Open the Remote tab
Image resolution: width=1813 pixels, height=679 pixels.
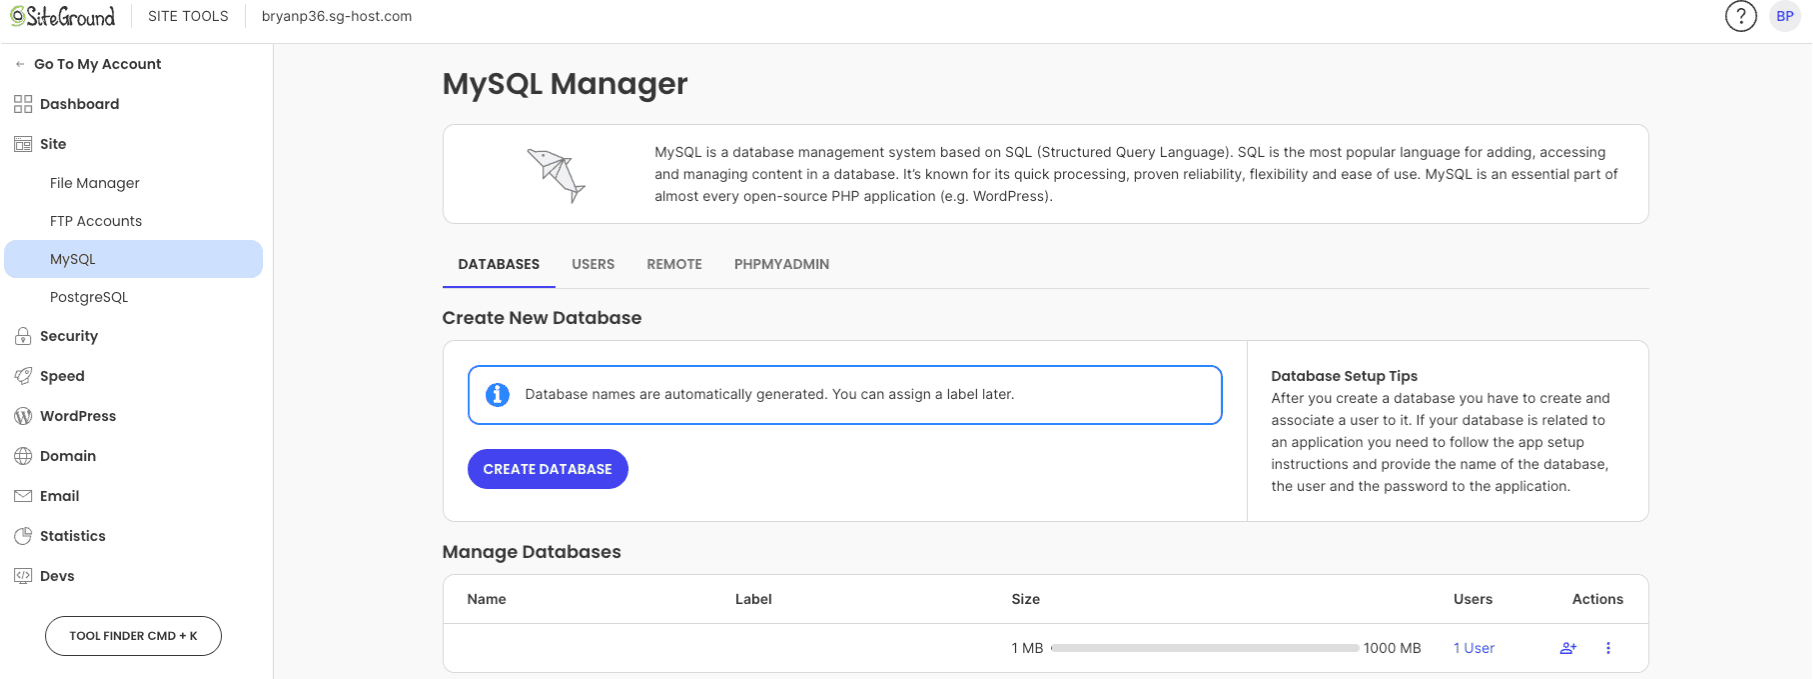coord(674,264)
